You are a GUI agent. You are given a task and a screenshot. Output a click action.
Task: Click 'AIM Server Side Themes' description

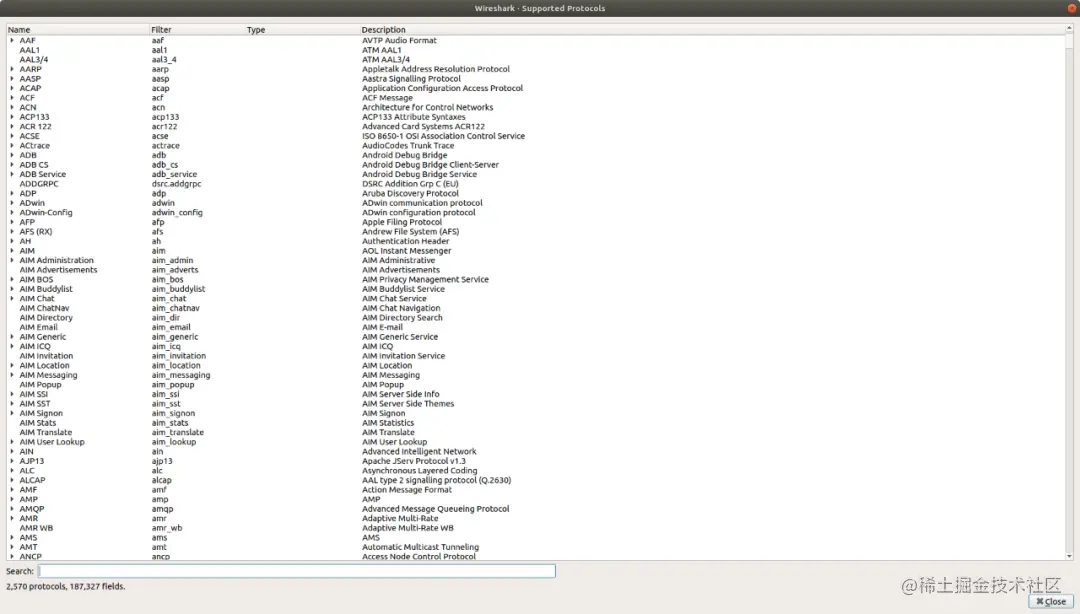[x=408, y=405]
